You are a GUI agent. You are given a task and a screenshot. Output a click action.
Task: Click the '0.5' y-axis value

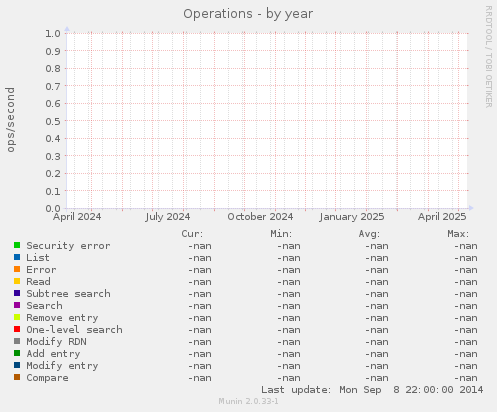[53, 121]
